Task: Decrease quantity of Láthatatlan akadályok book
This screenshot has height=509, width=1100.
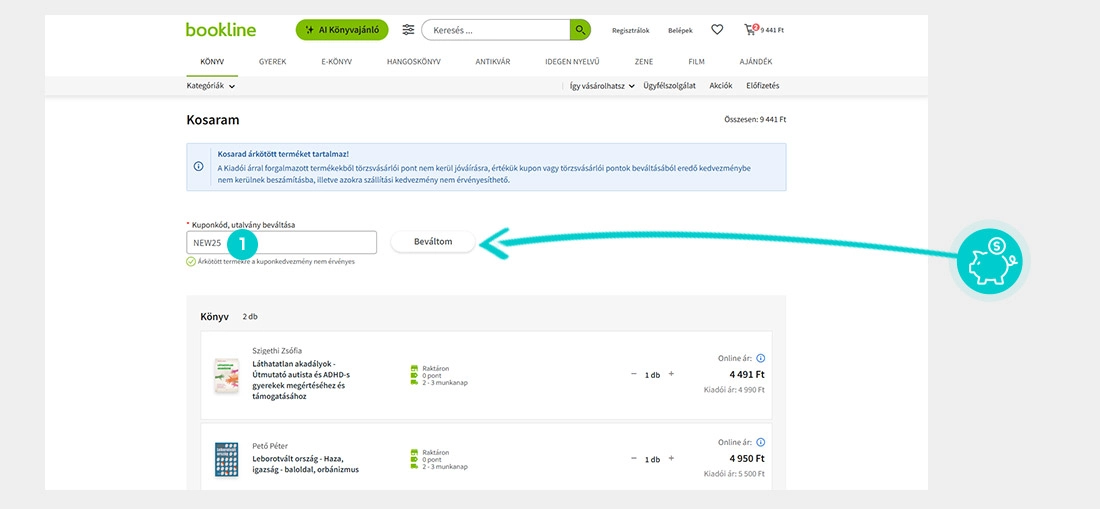Action: pyautogui.click(x=634, y=374)
